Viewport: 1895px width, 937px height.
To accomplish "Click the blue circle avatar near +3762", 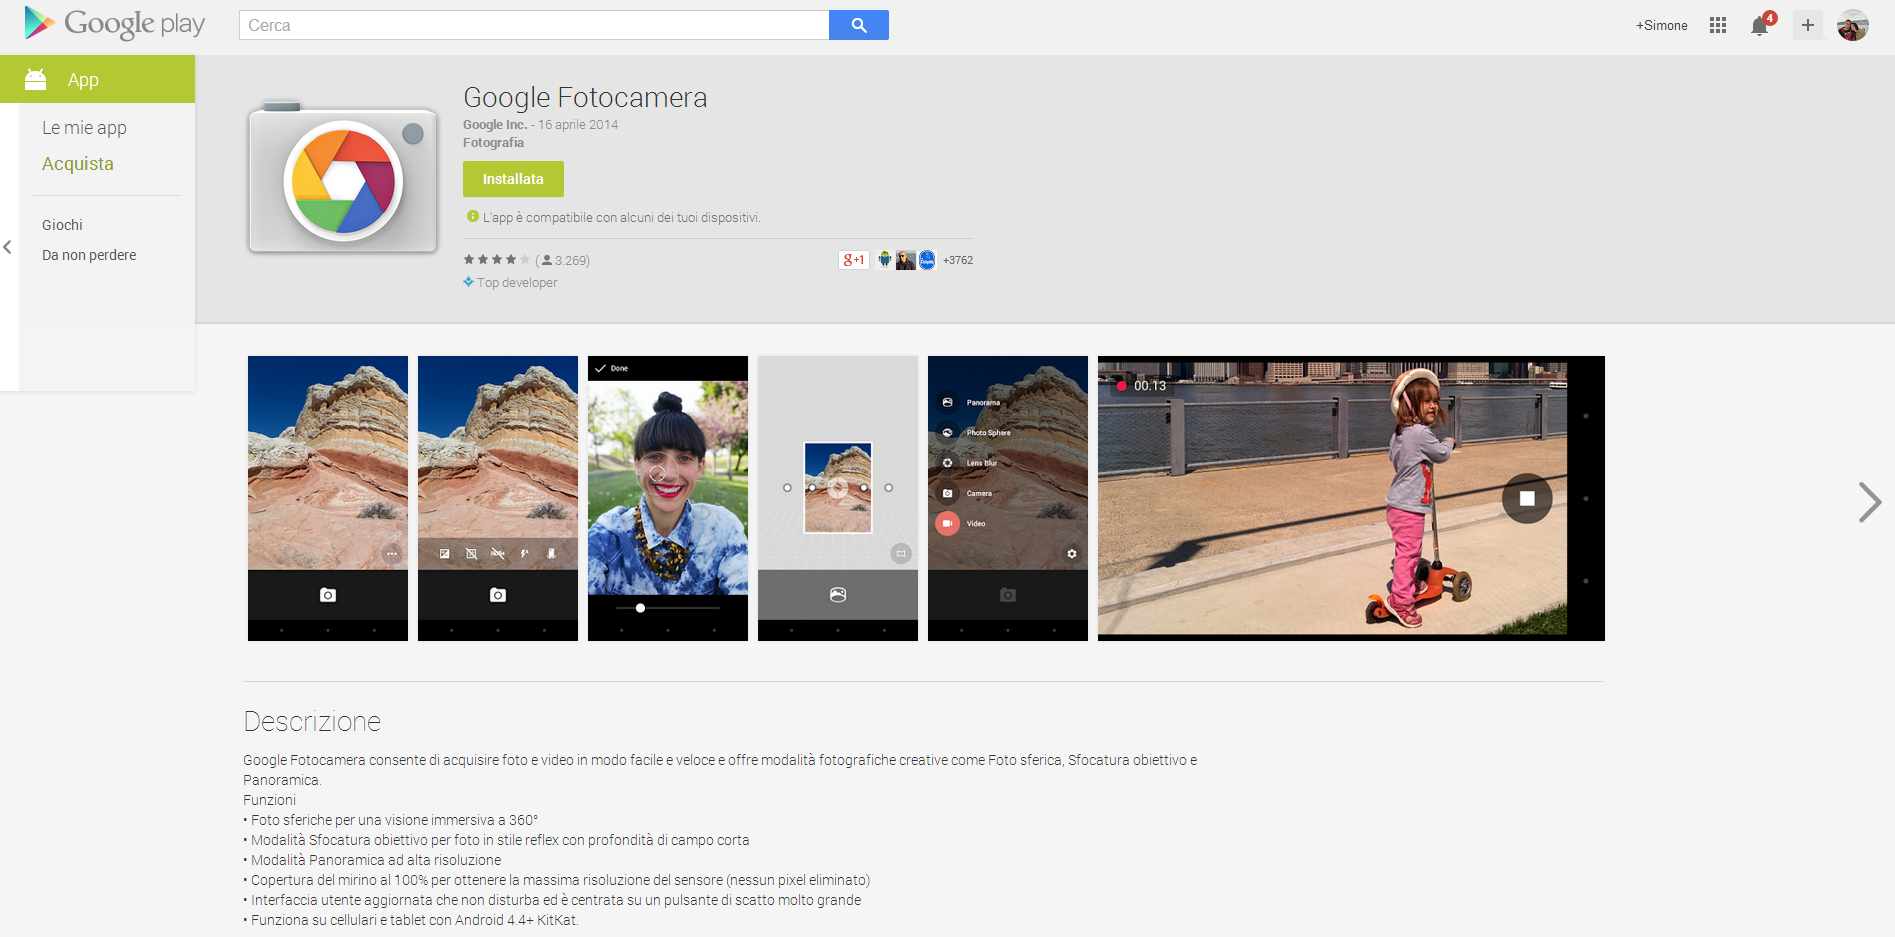I will tap(927, 260).
